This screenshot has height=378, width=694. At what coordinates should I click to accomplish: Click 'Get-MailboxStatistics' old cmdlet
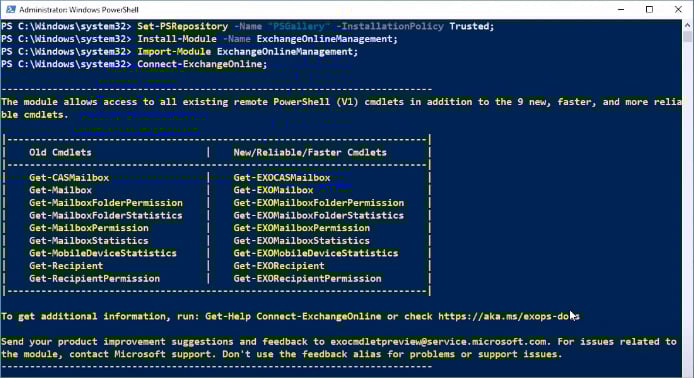tap(89, 241)
